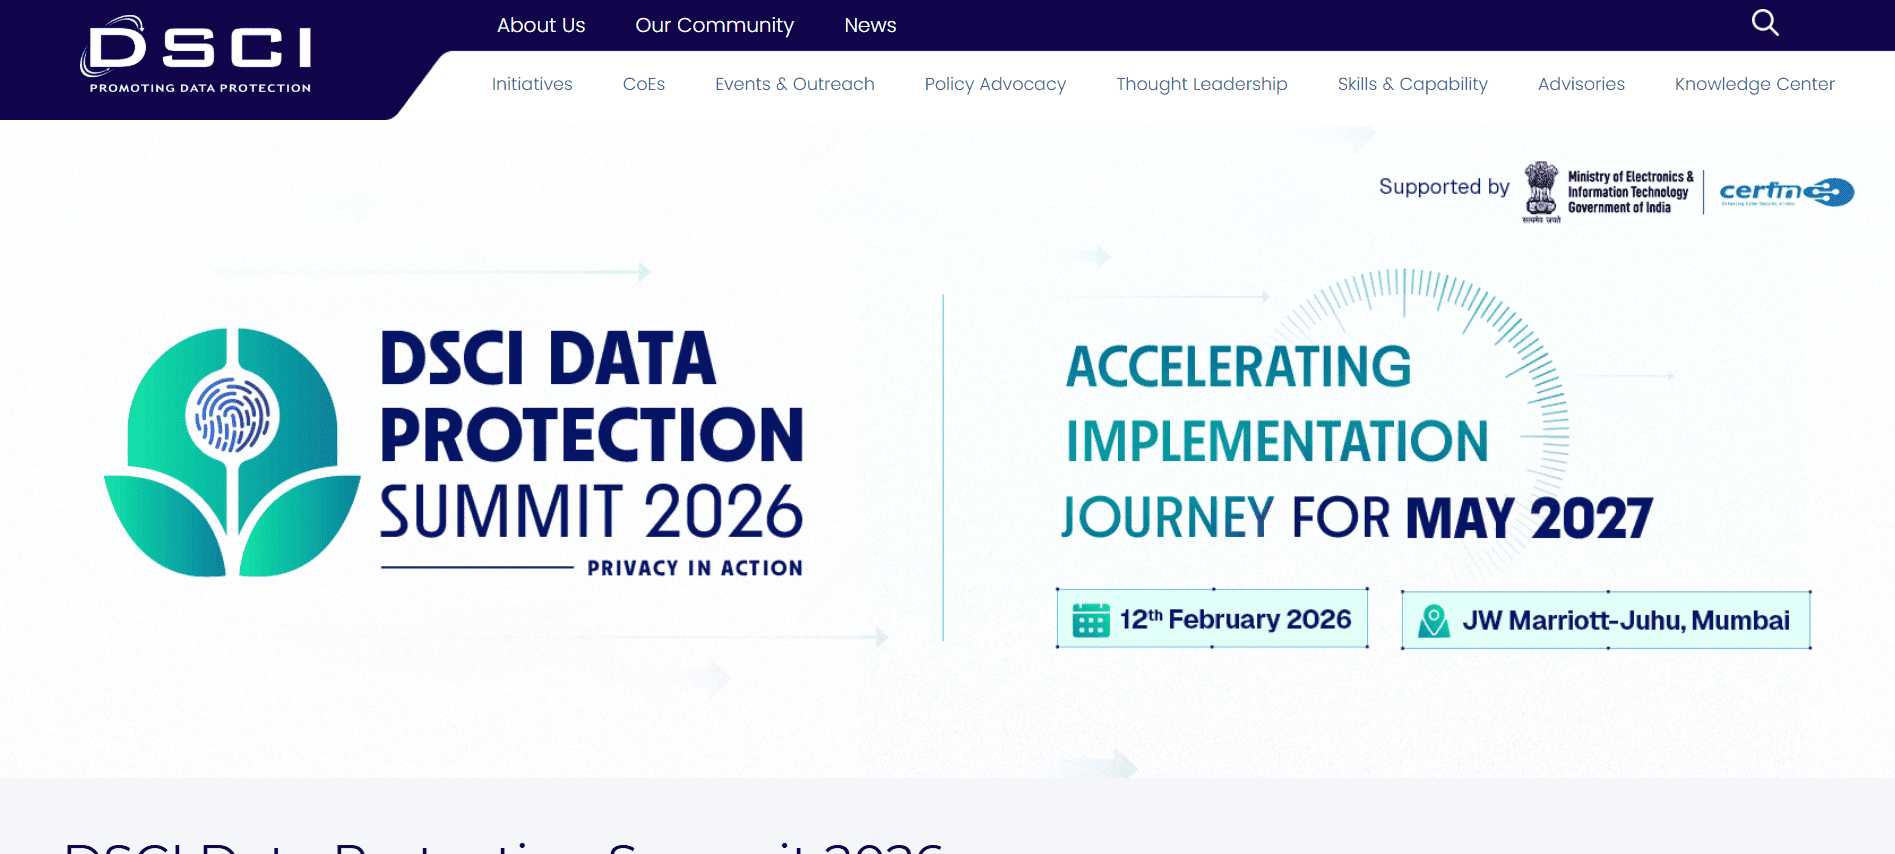Image resolution: width=1895 pixels, height=854 pixels.
Task: Click the search magnifier icon
Action: [x=1765, y=23]
